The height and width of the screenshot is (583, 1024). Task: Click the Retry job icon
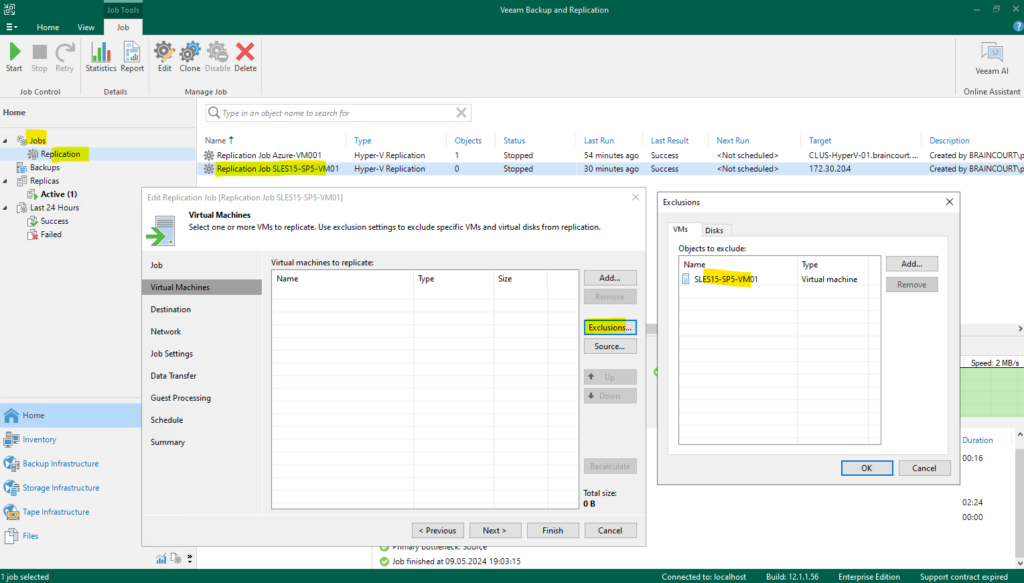click(x=64, y=57)
